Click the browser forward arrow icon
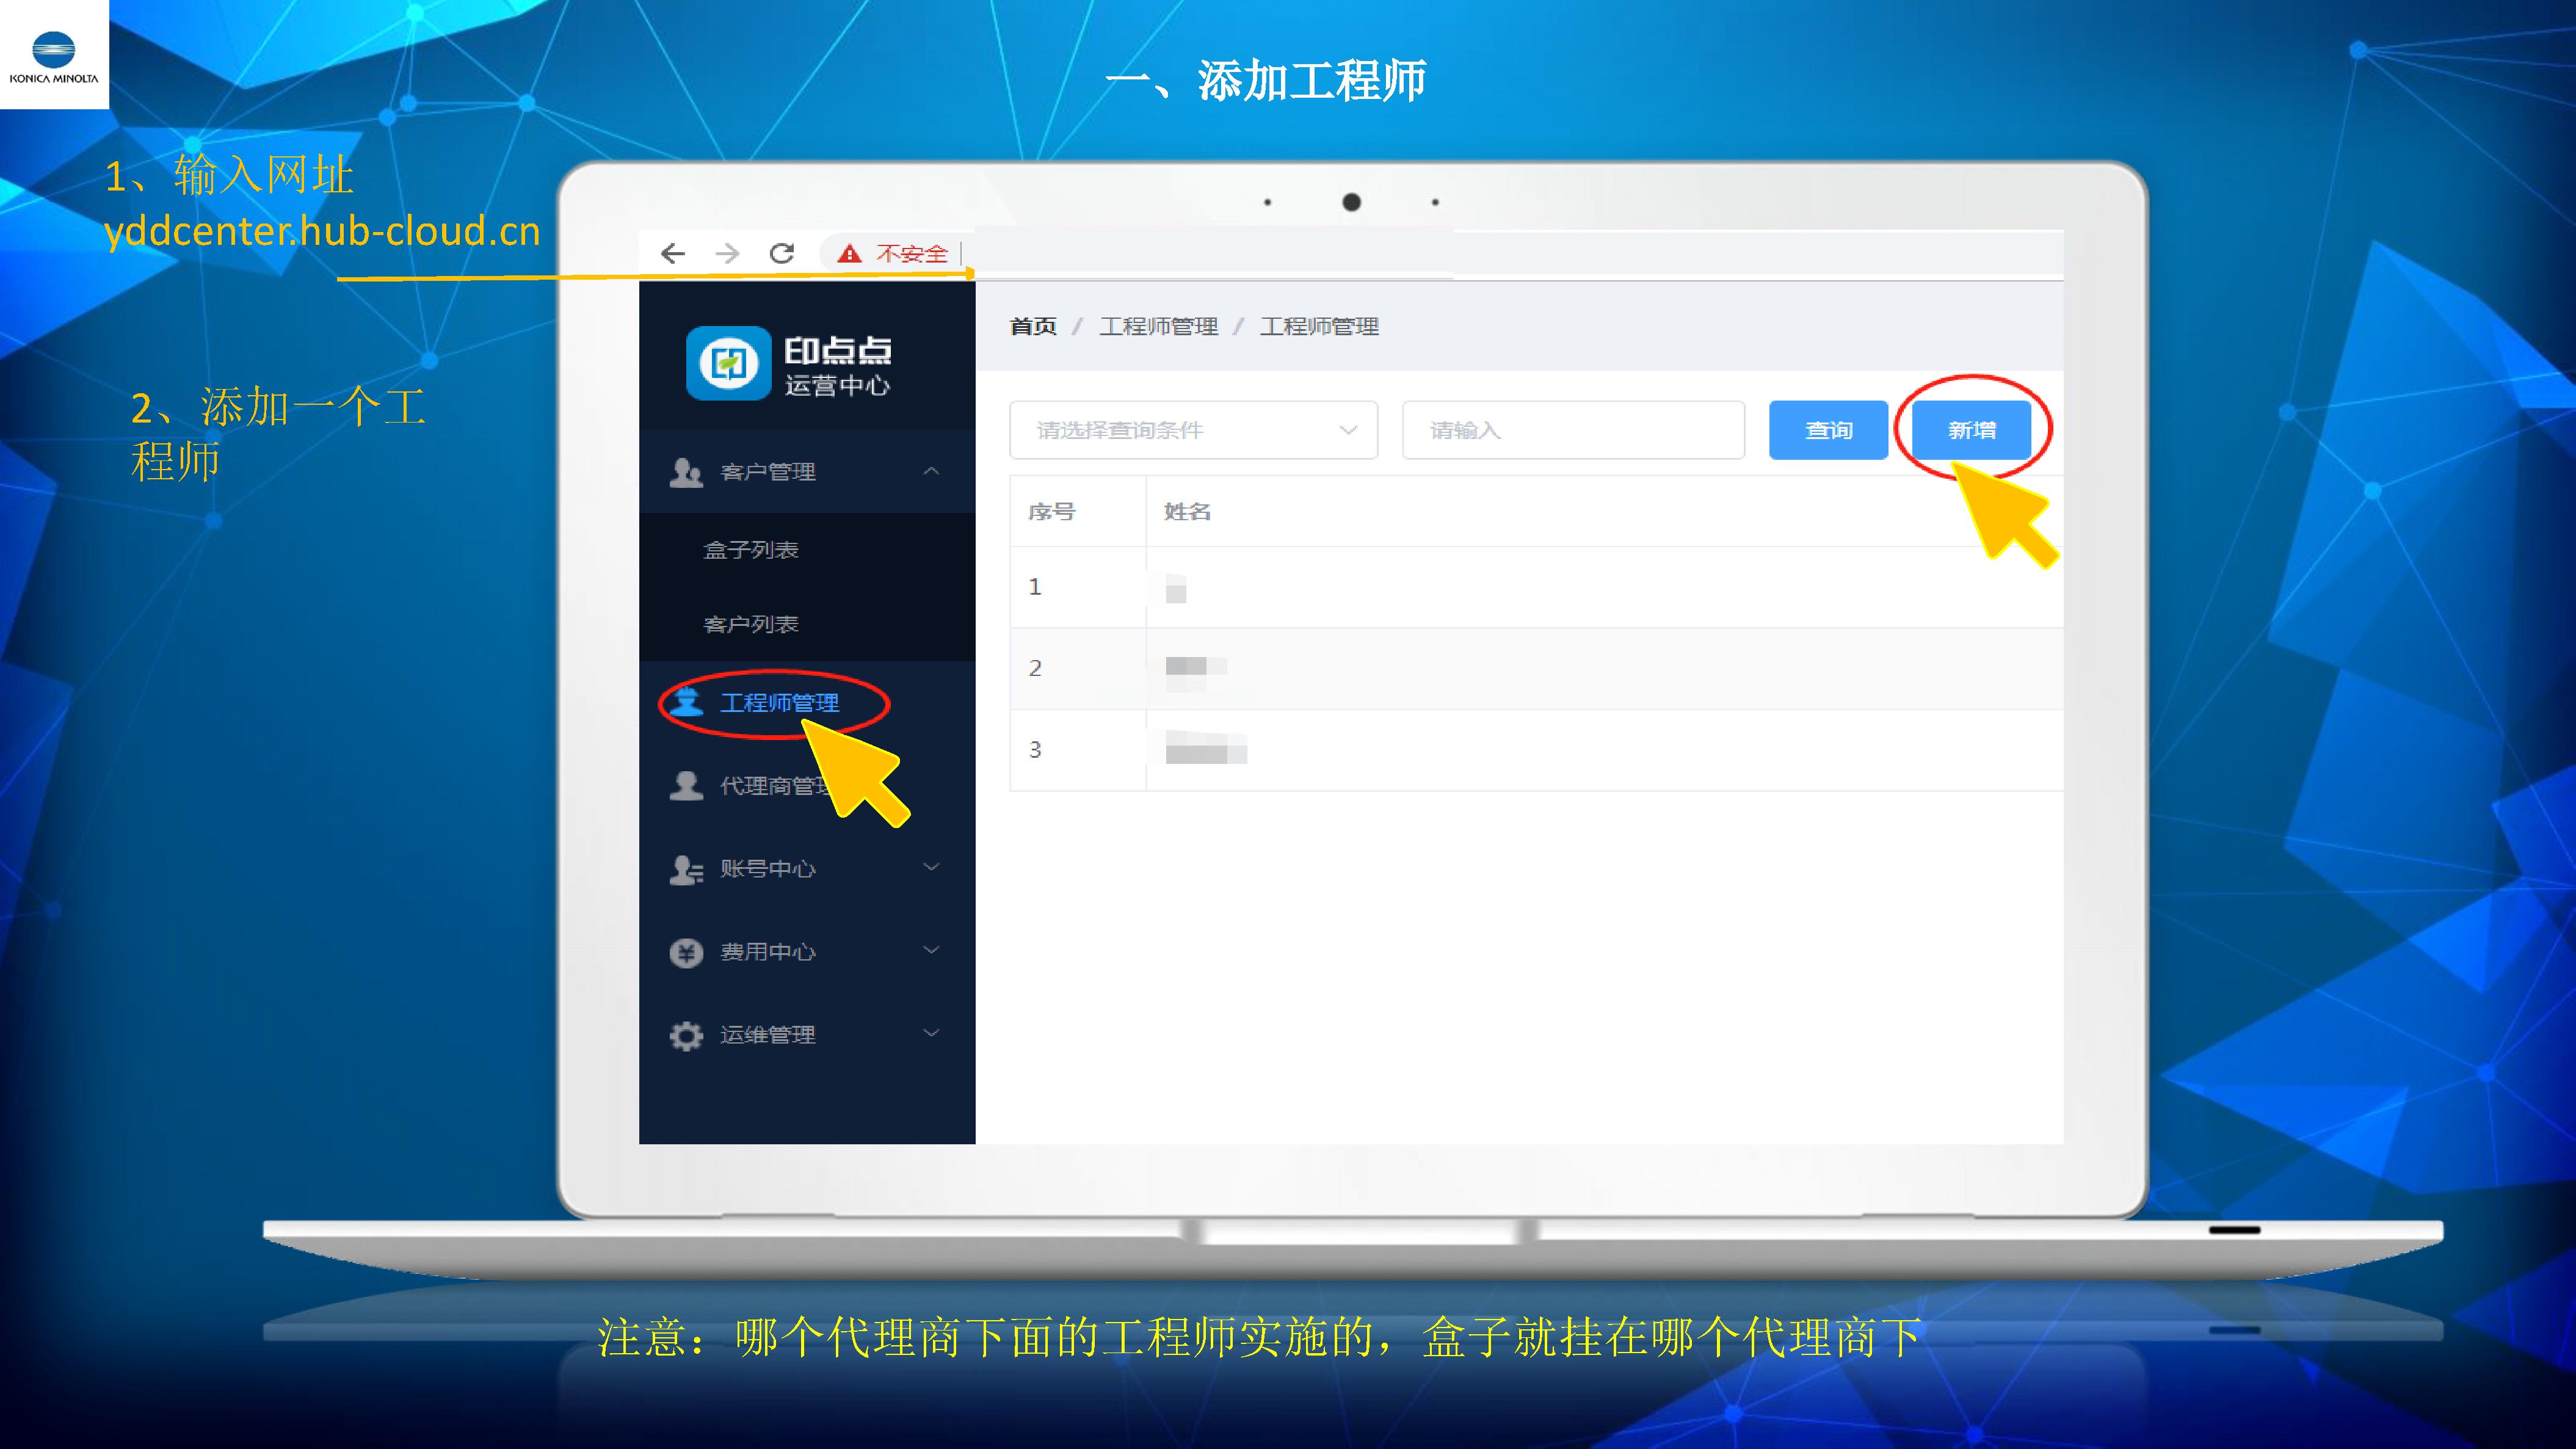The width and height of the screenshot is (2576, 1449). coord(727,254)
